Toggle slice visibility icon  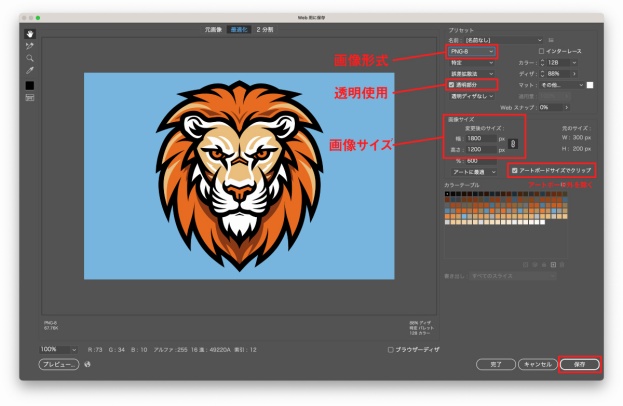(30, 97)
